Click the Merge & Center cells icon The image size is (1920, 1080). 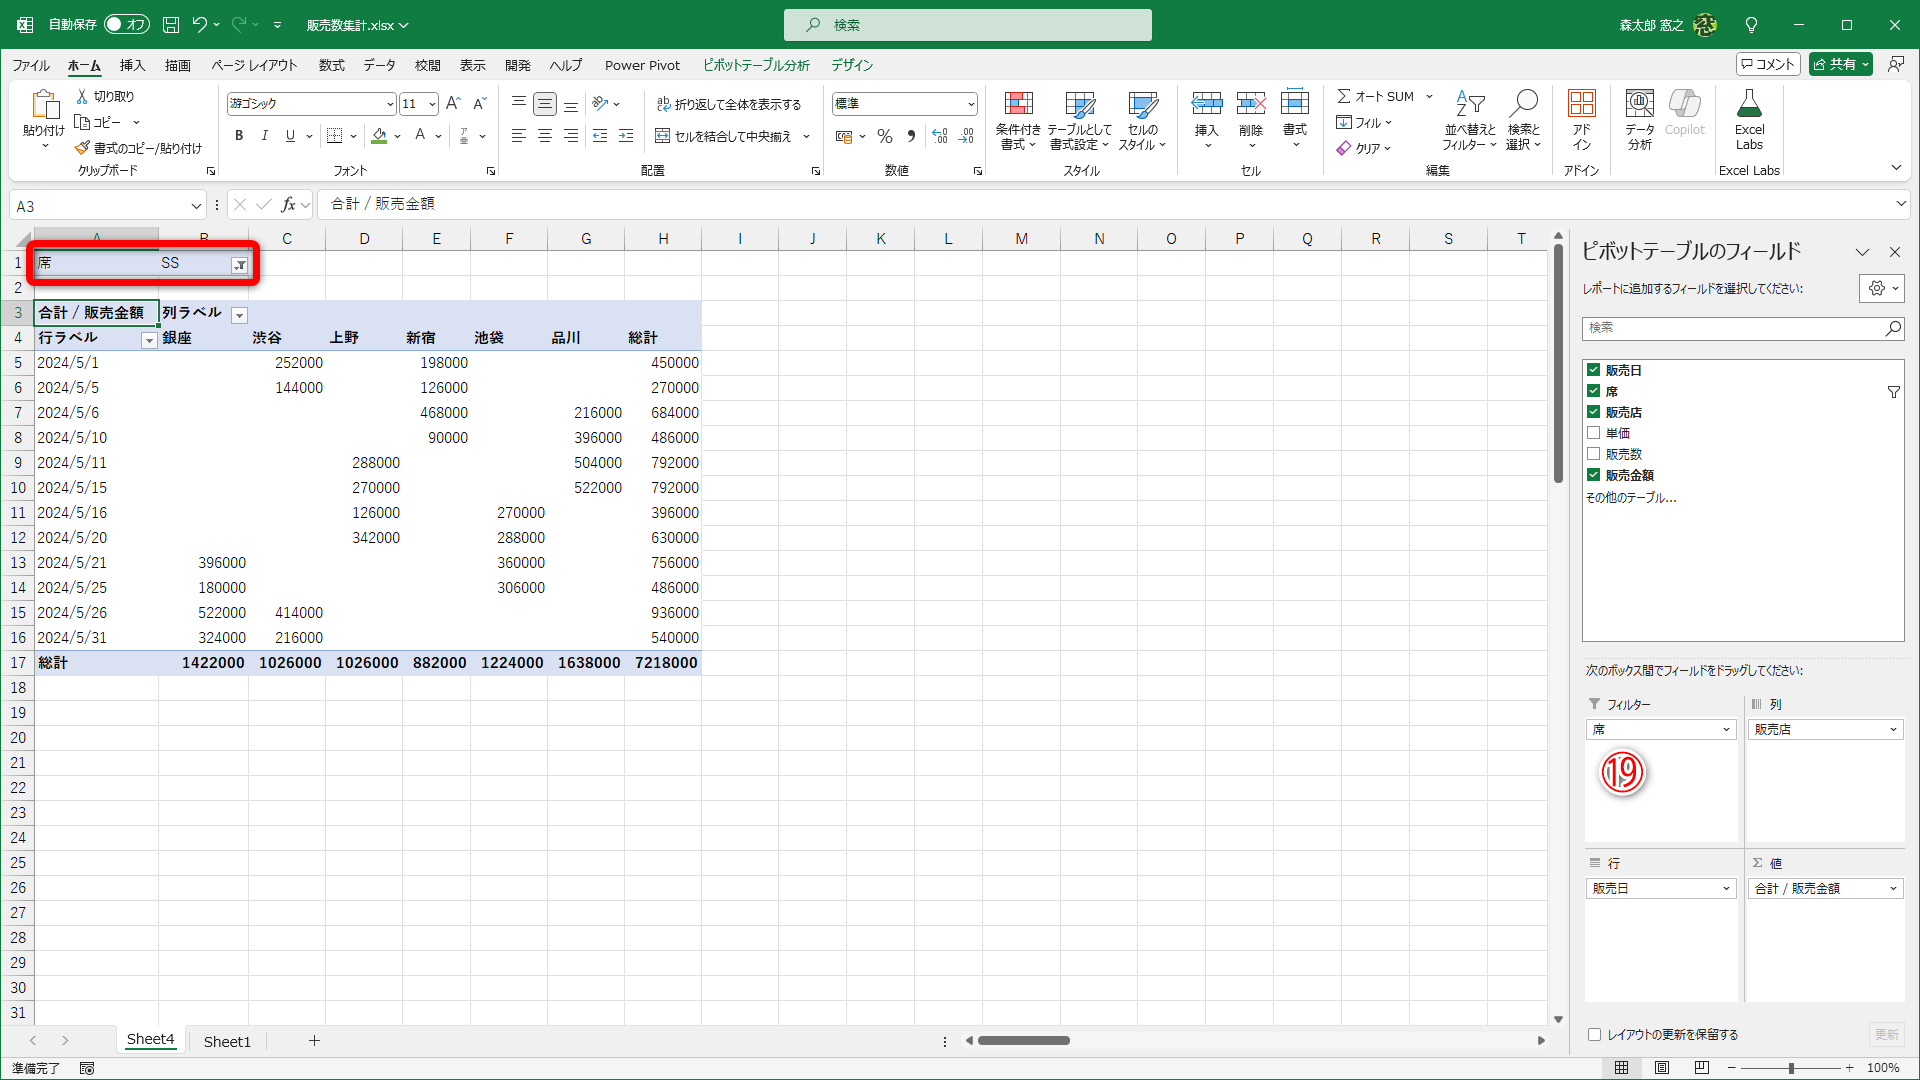662,136
